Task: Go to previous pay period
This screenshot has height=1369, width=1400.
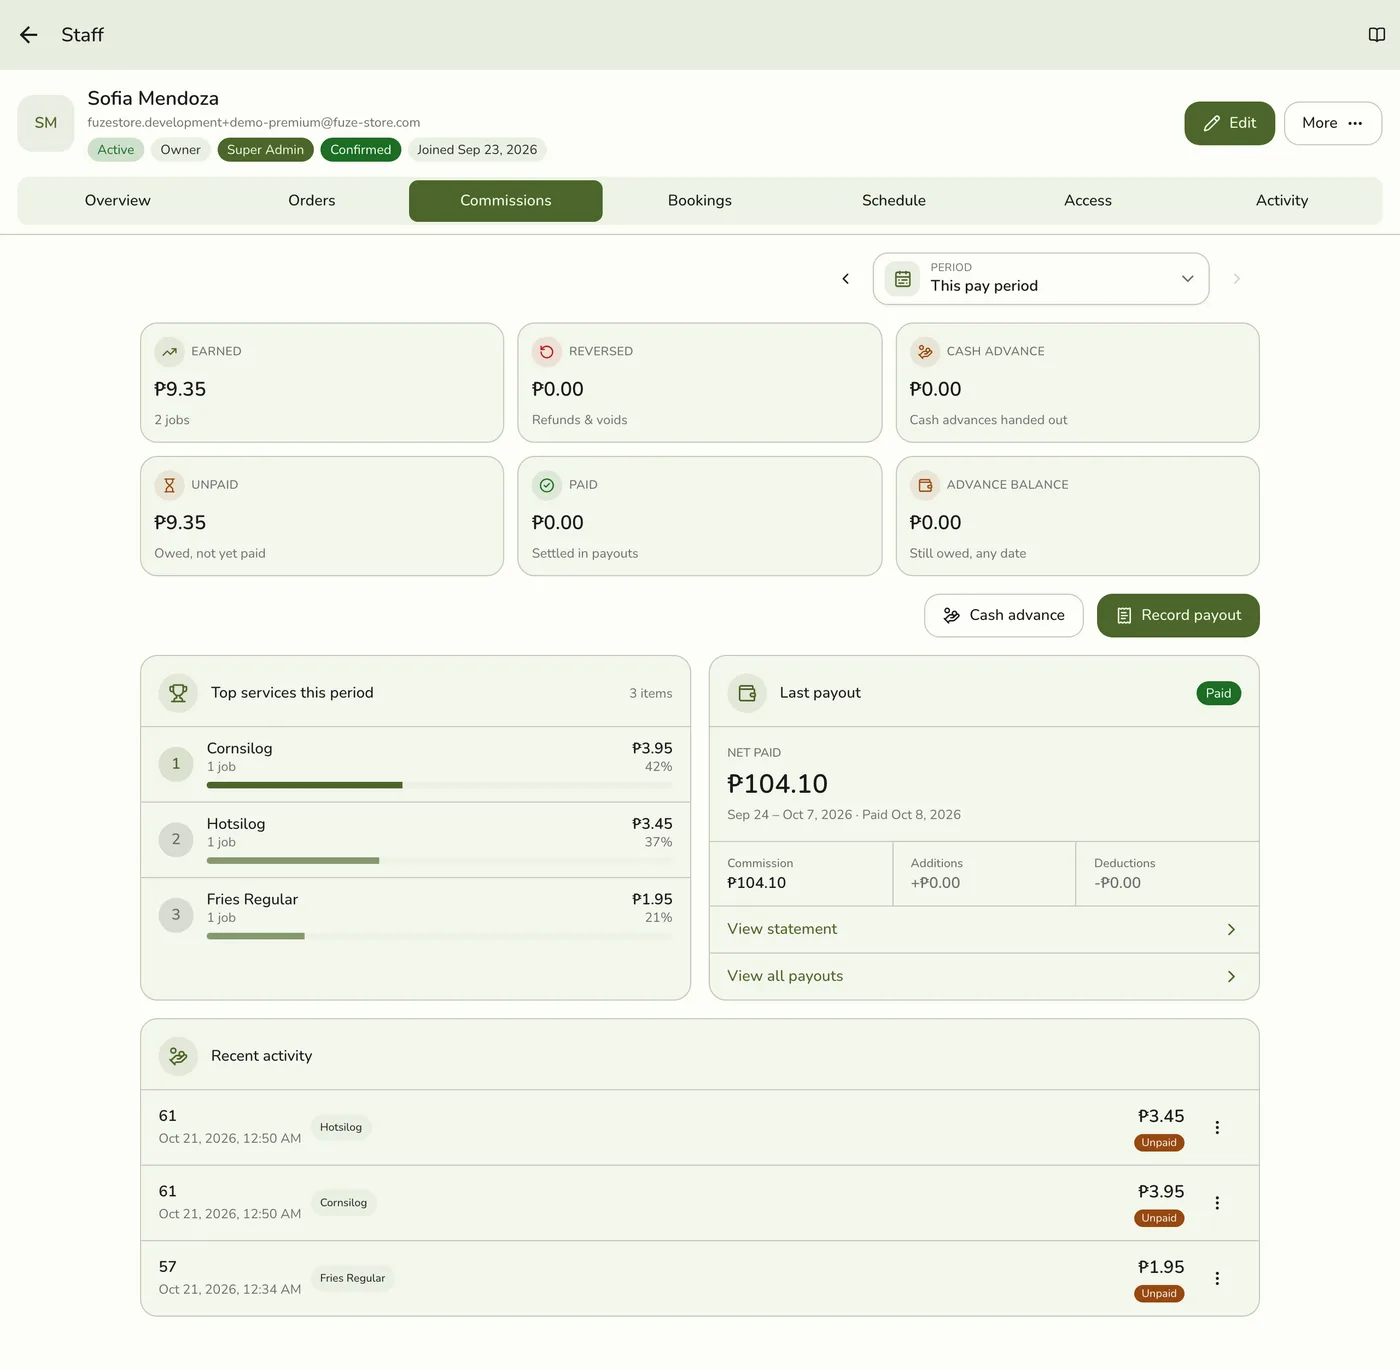Action: click(x=846, y=279)
